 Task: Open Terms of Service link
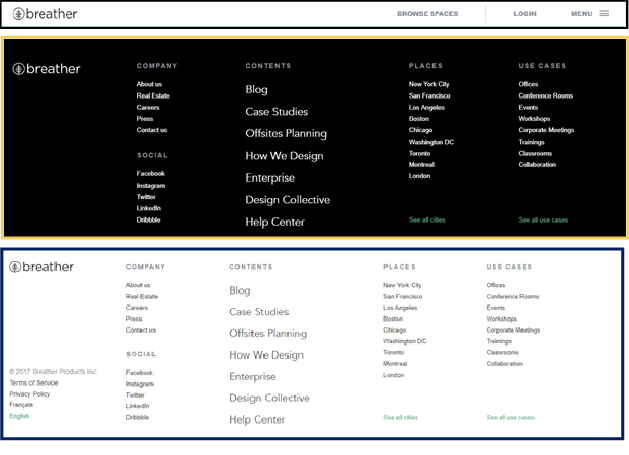point(34,383)
